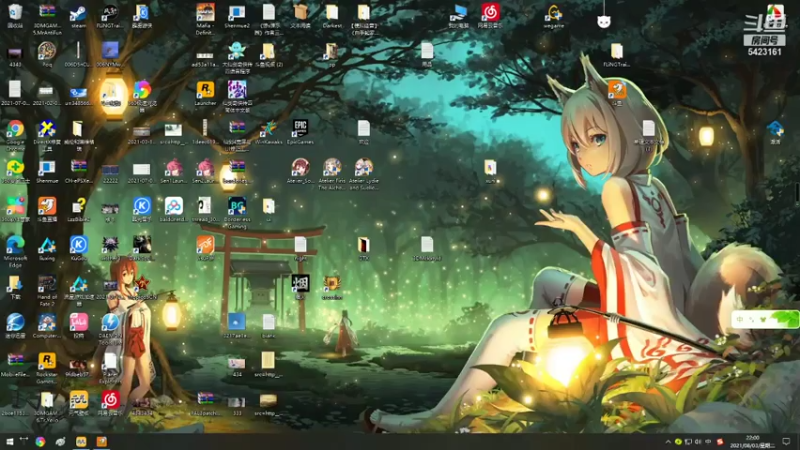Open the Mafia Definitive Edition shortcut
The width and height of the screenshot is (800, 450).
pos(205,19)
